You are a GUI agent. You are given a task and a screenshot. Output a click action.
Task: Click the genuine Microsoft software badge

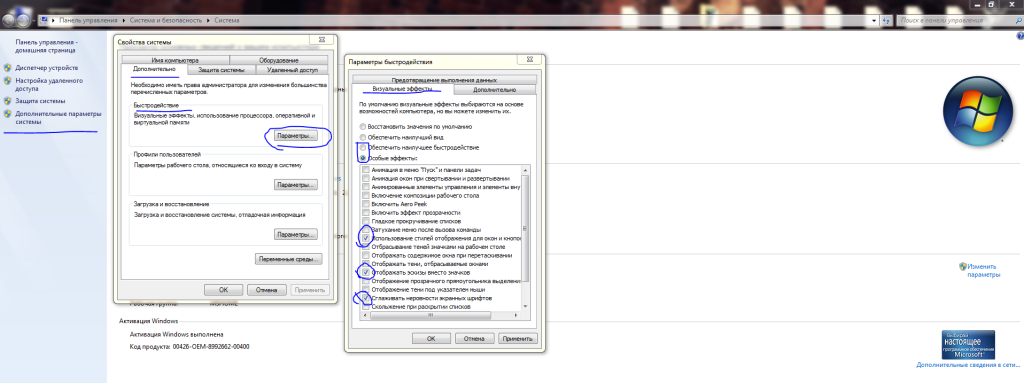pos(968,345)
